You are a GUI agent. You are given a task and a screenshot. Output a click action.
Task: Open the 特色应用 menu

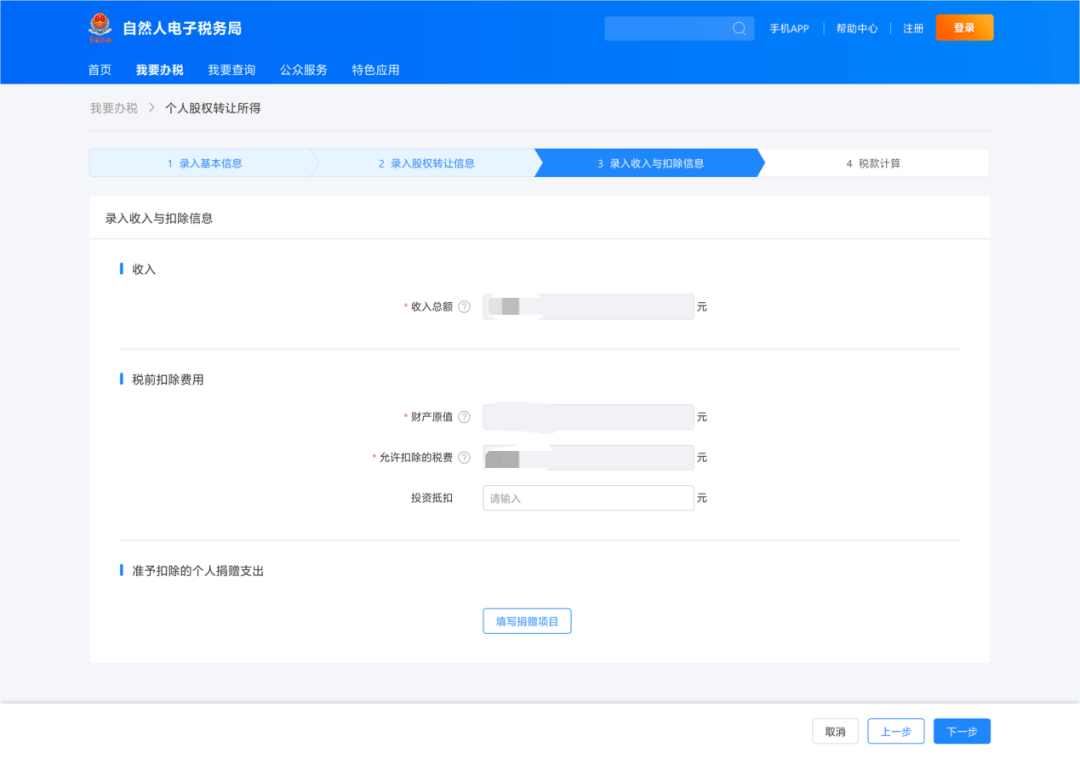pyautogui.click(x=374, y=70)
